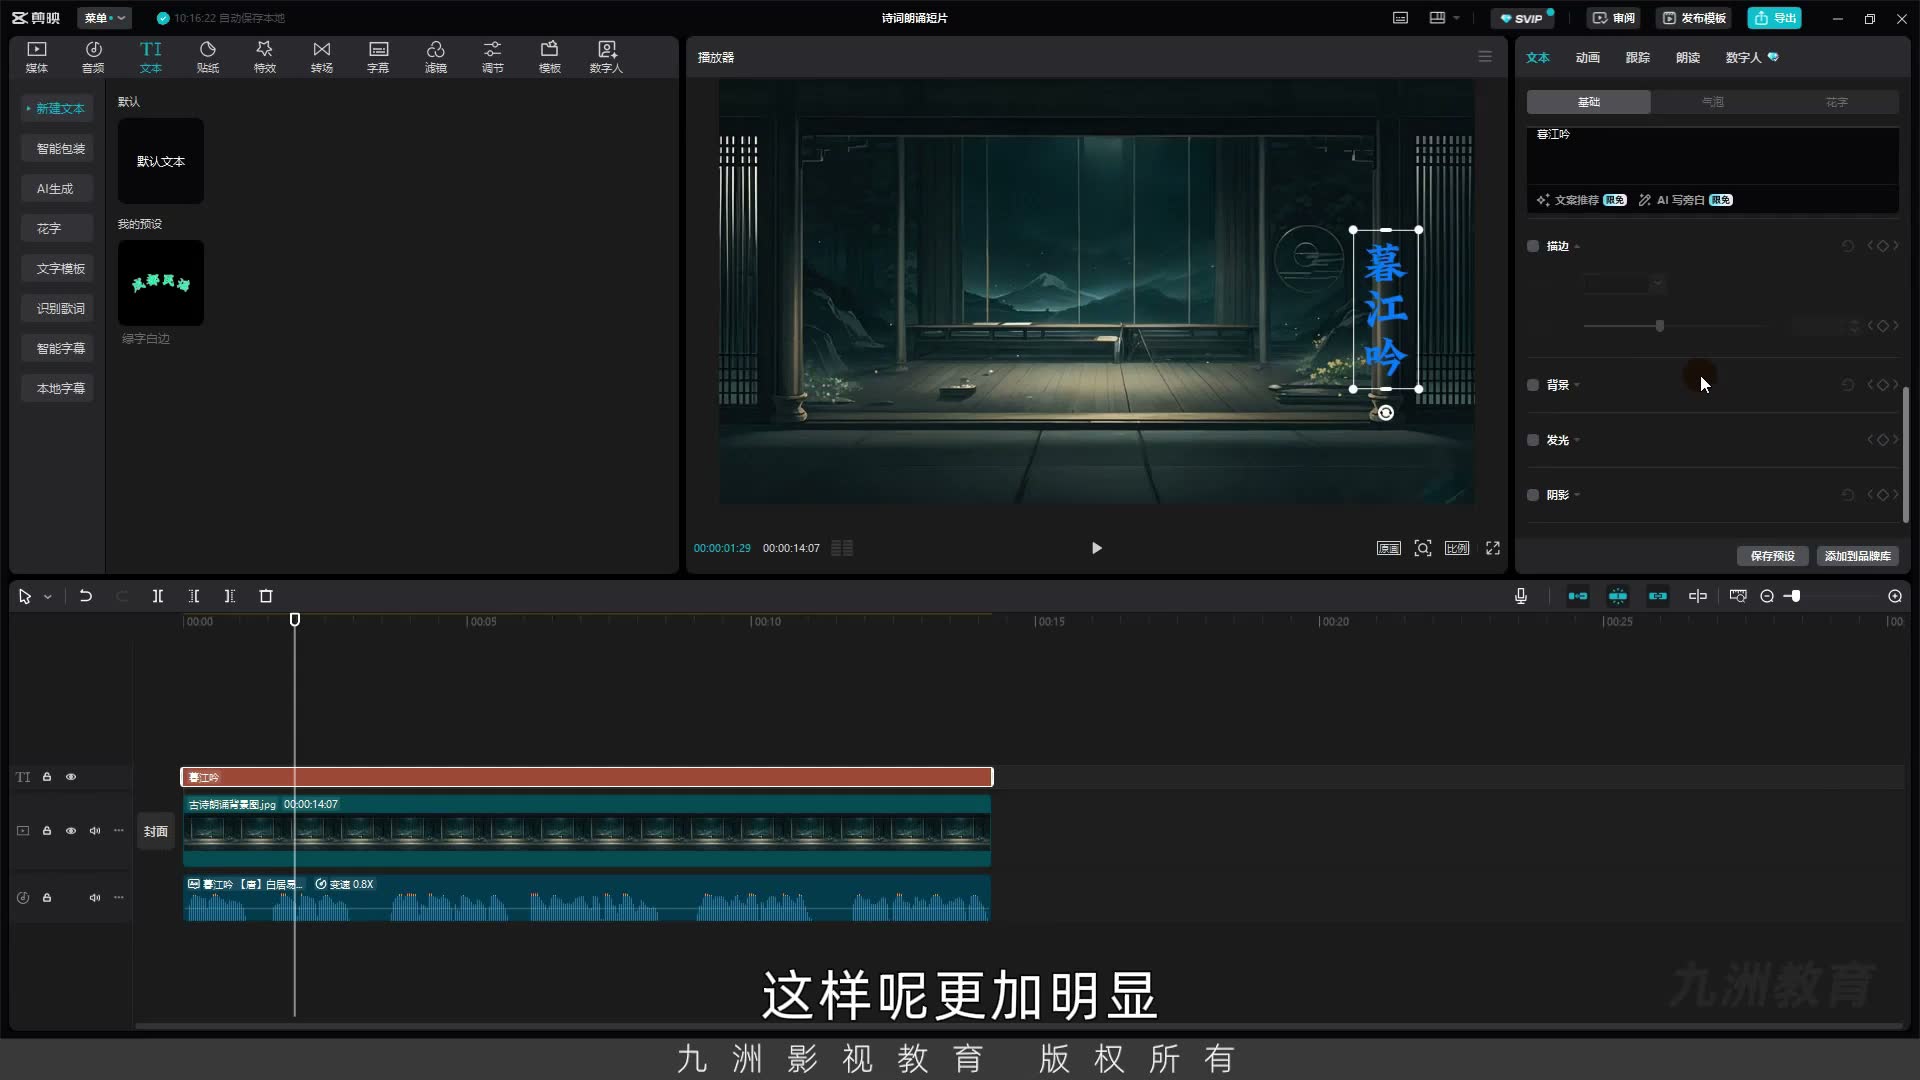Hide the text track with eye icon
Image resolution: width=1920 pixels, height=1080 pixels.
71,777
